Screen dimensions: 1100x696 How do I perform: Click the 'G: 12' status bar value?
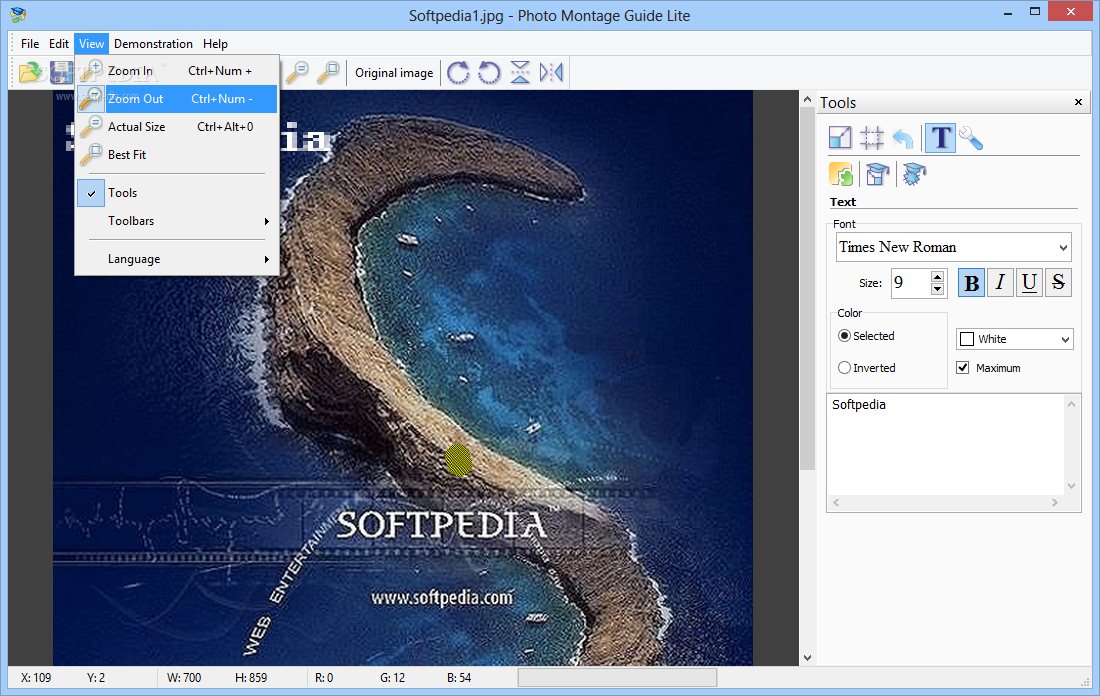pyautogui.click(x=393, y=678)
